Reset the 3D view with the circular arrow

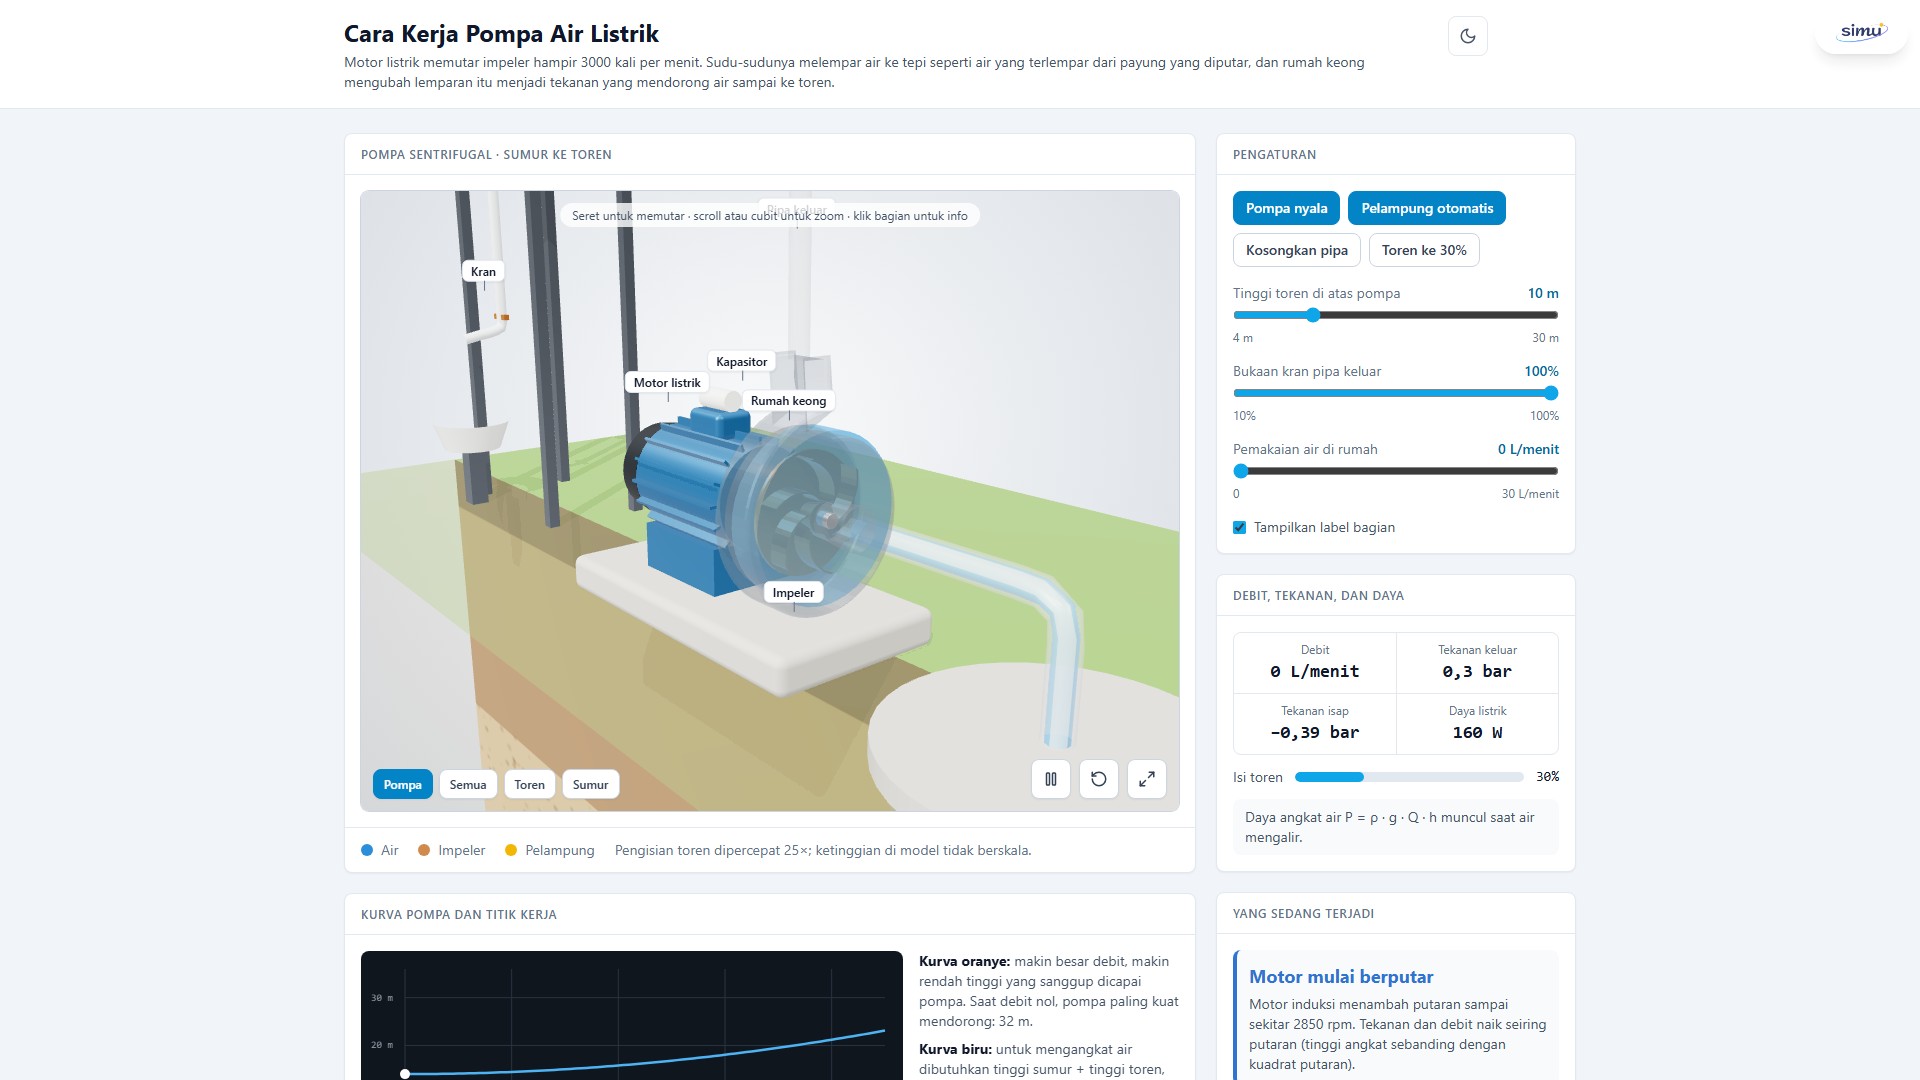click(x=1099, y=779)
